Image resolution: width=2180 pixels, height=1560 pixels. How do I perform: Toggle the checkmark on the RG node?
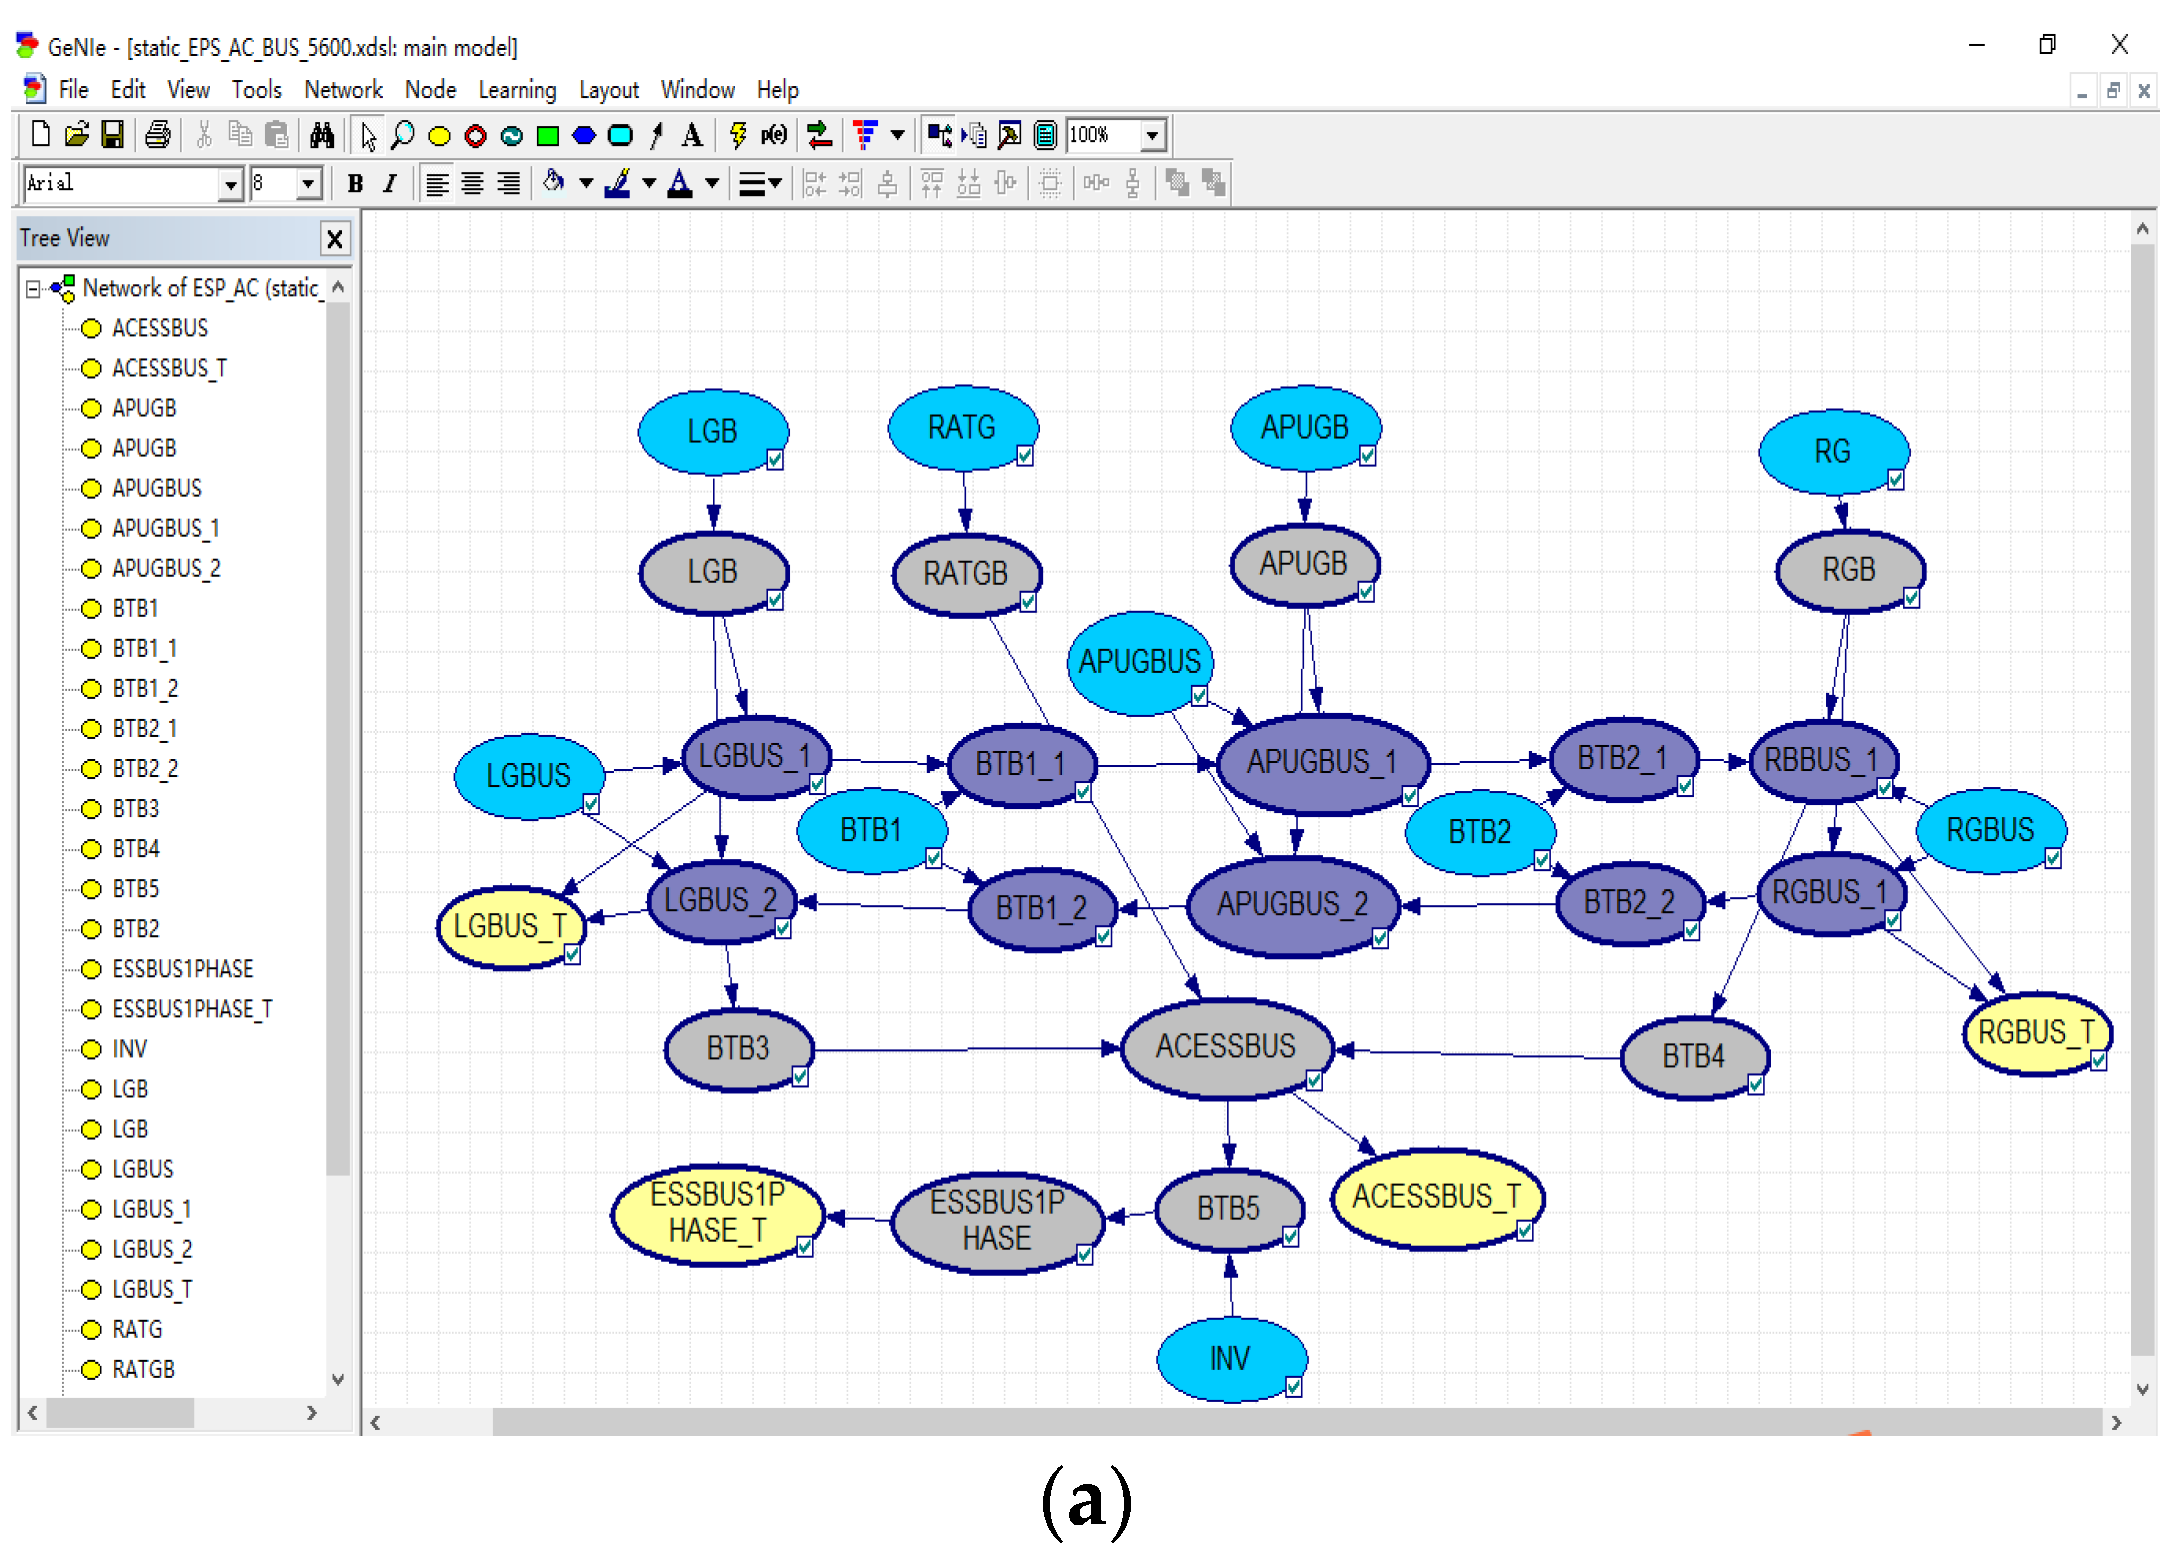click(1895, 480)
